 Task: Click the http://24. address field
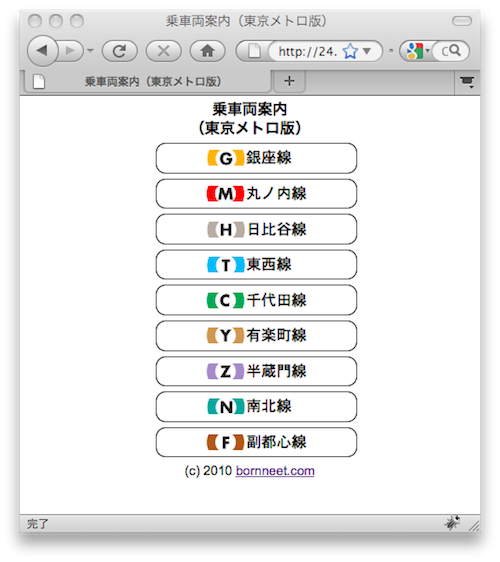coord(308,51)
